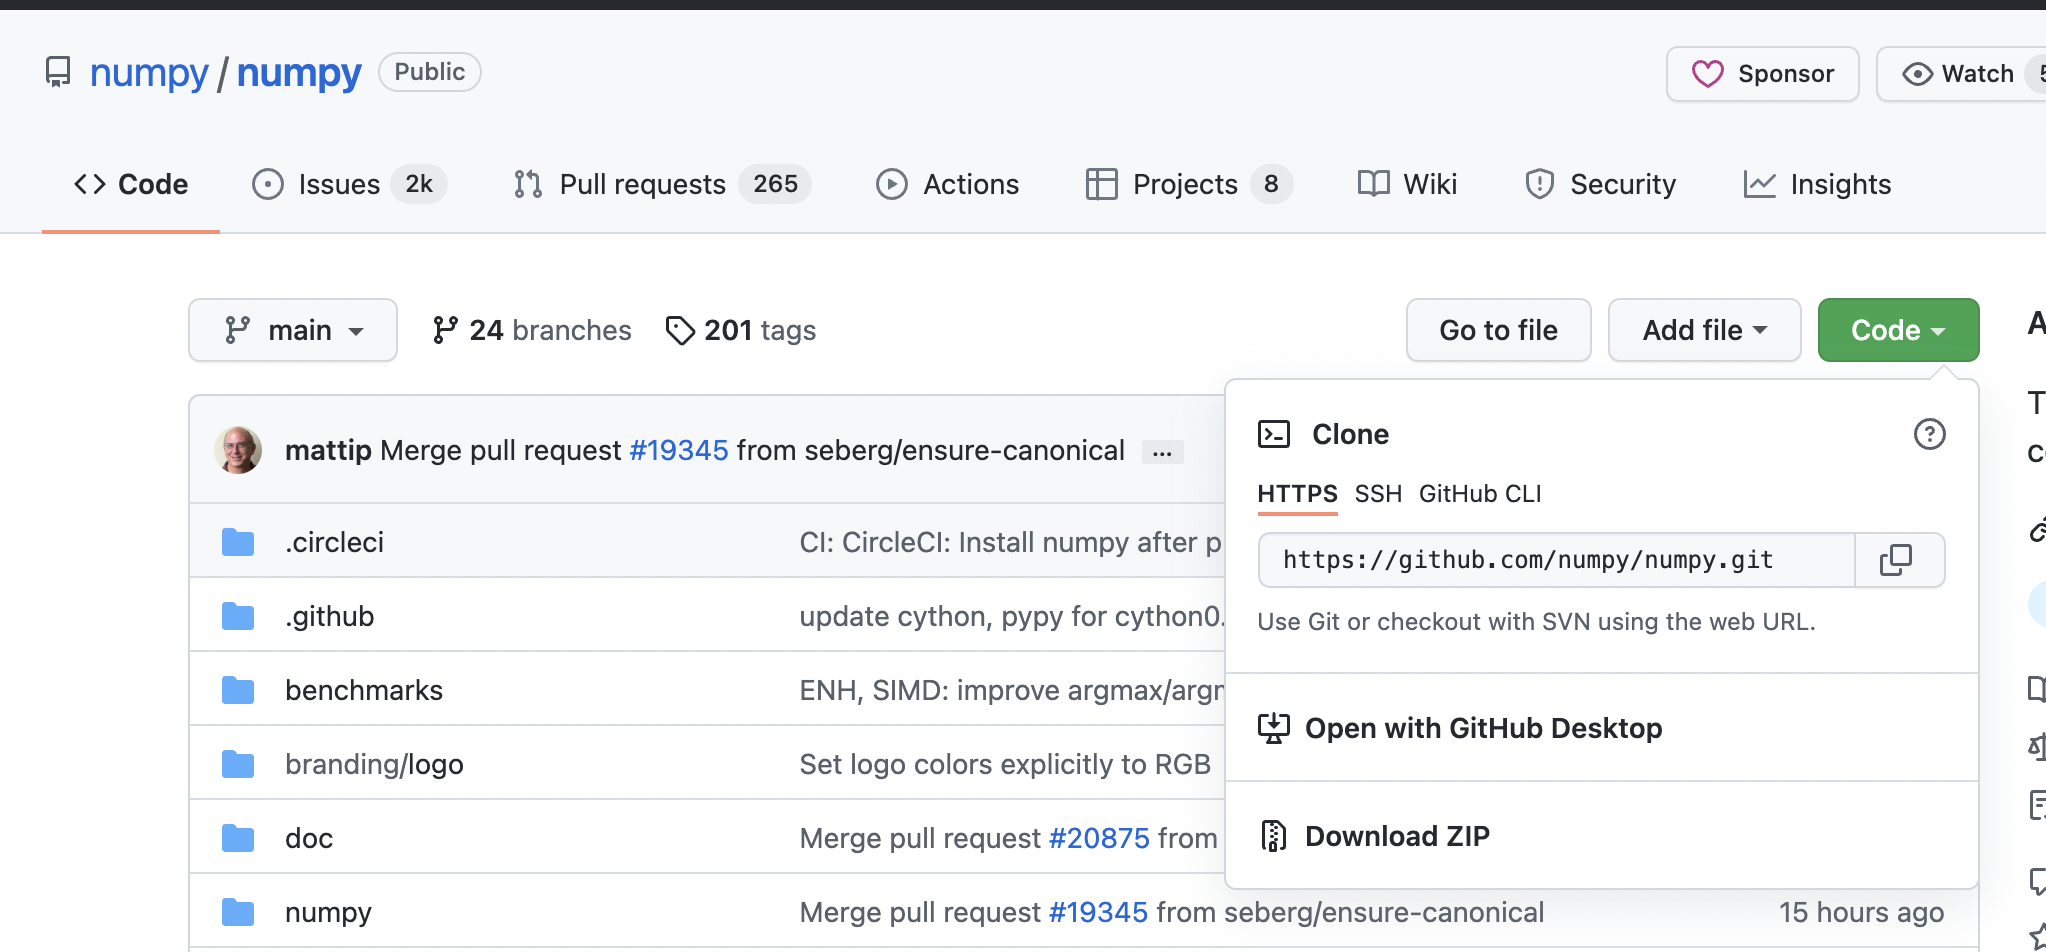
Task: Open ENH SIMD improve argmax commit message
Action: click(x=1011, y=690)
